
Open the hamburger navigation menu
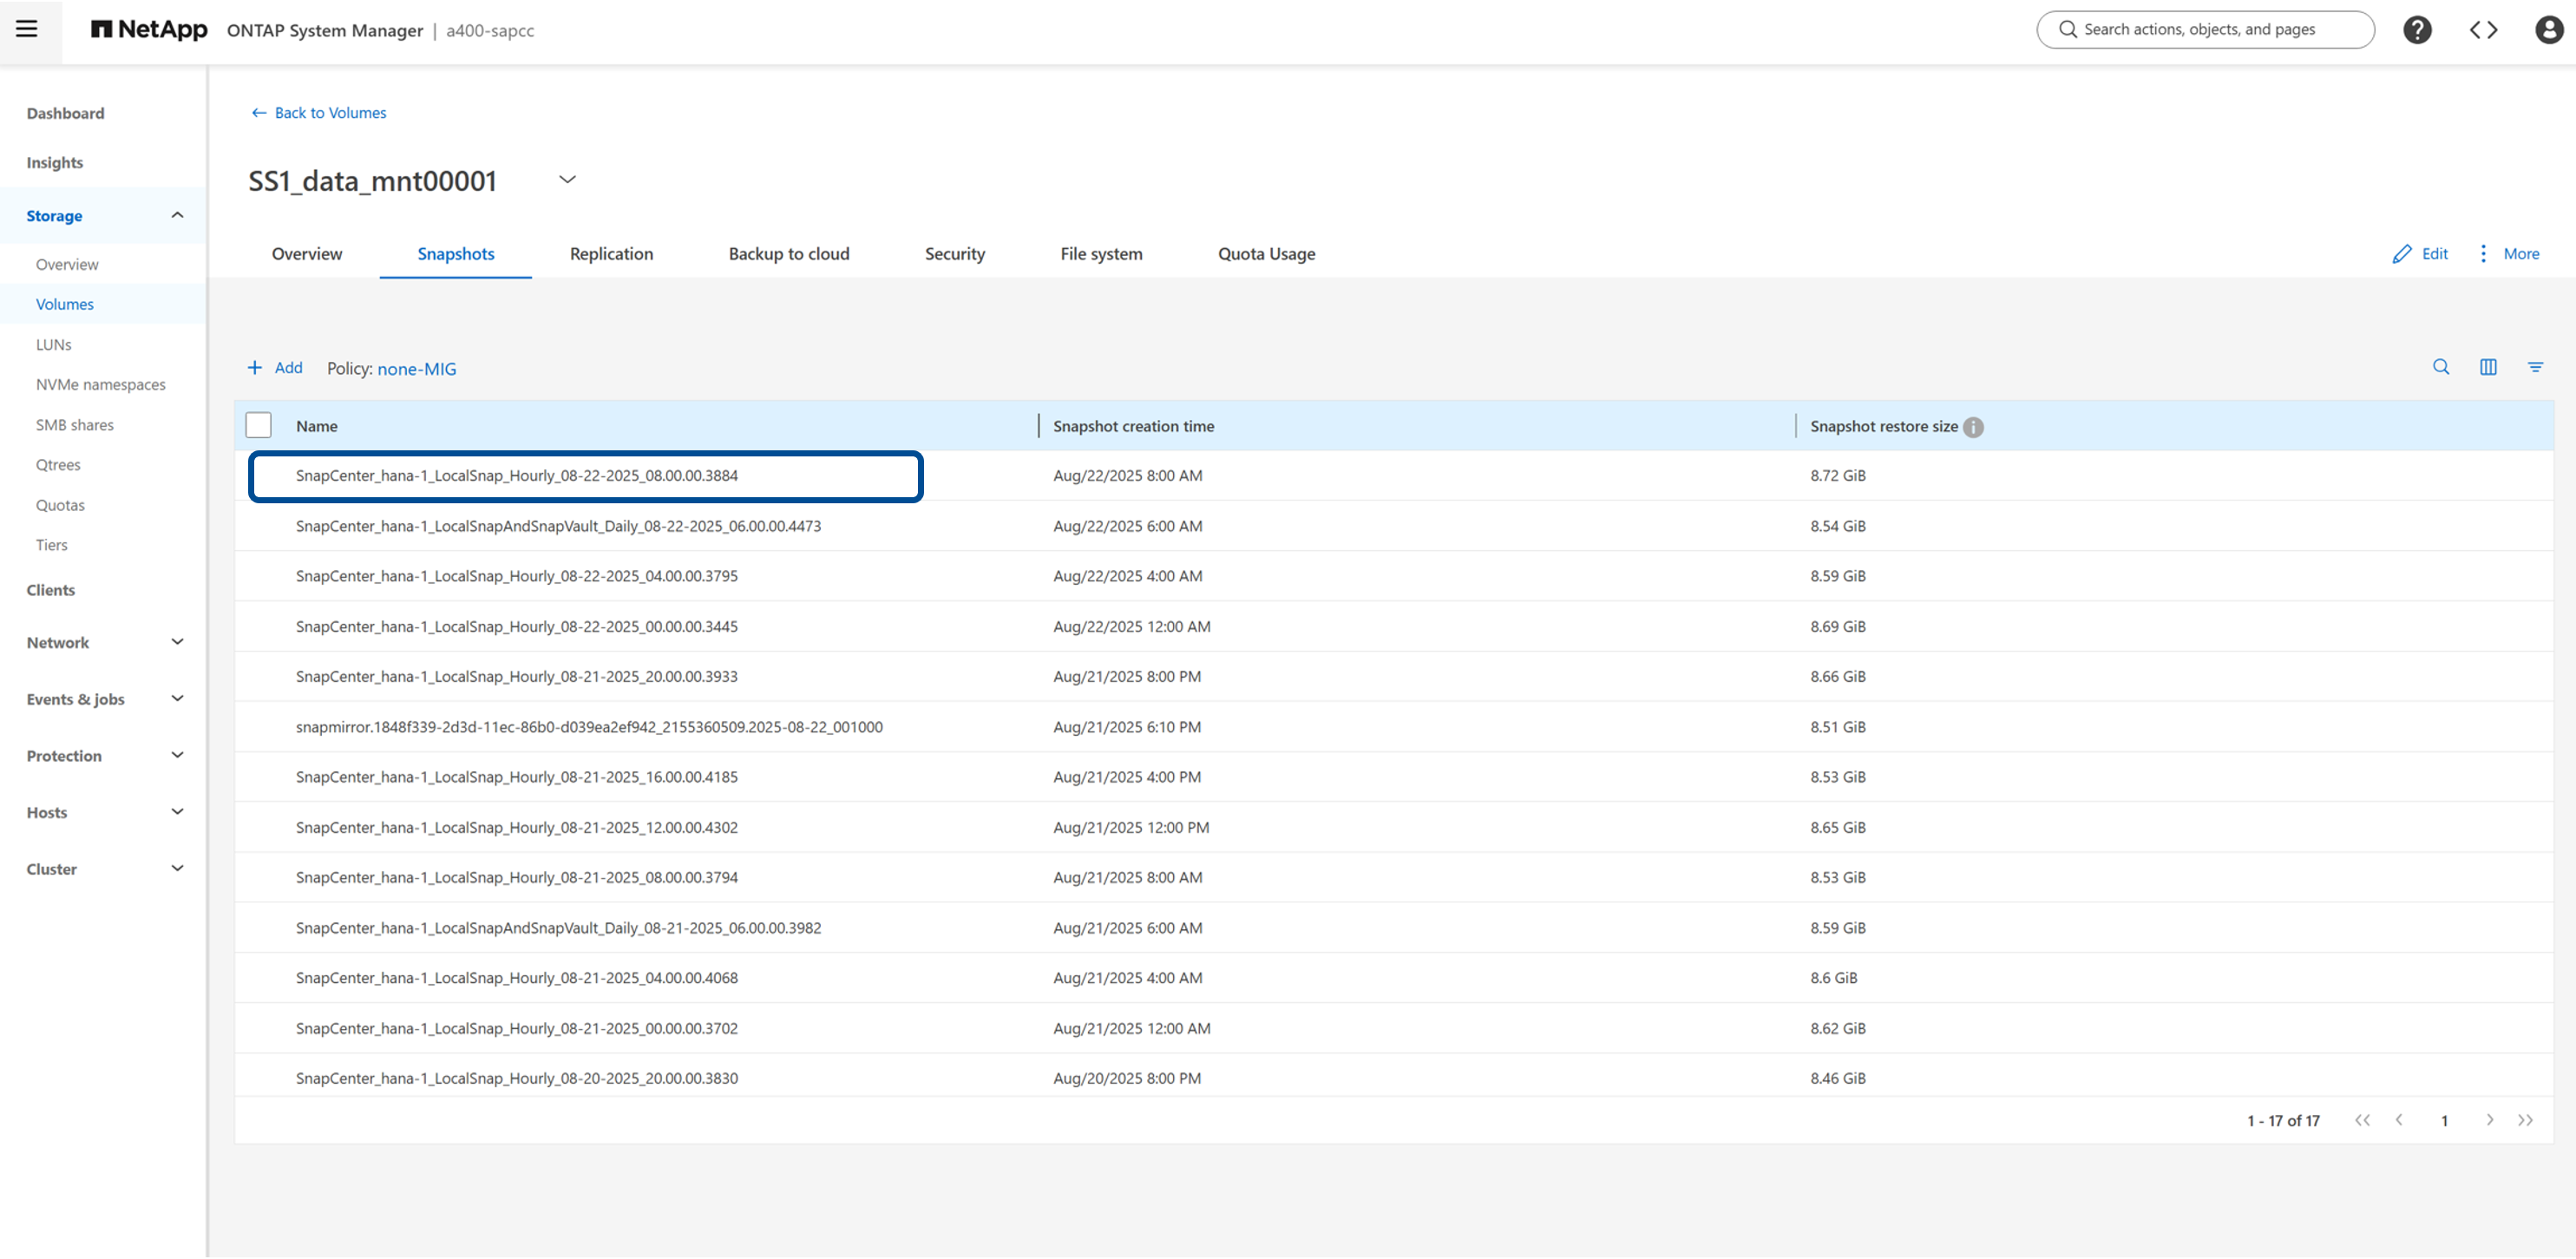coord(27,29)
